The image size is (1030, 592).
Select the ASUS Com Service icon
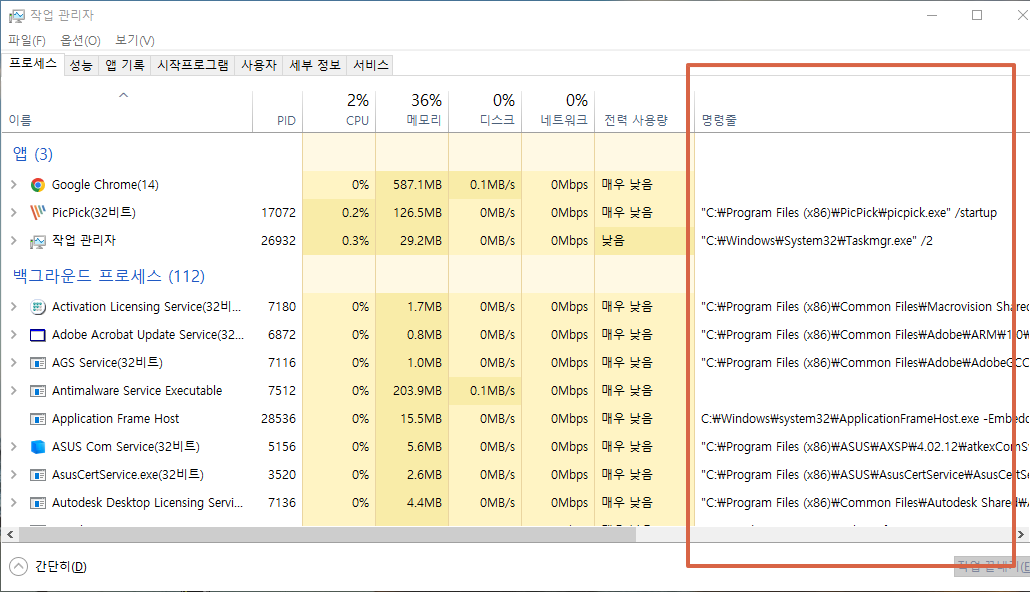(37, 446)
